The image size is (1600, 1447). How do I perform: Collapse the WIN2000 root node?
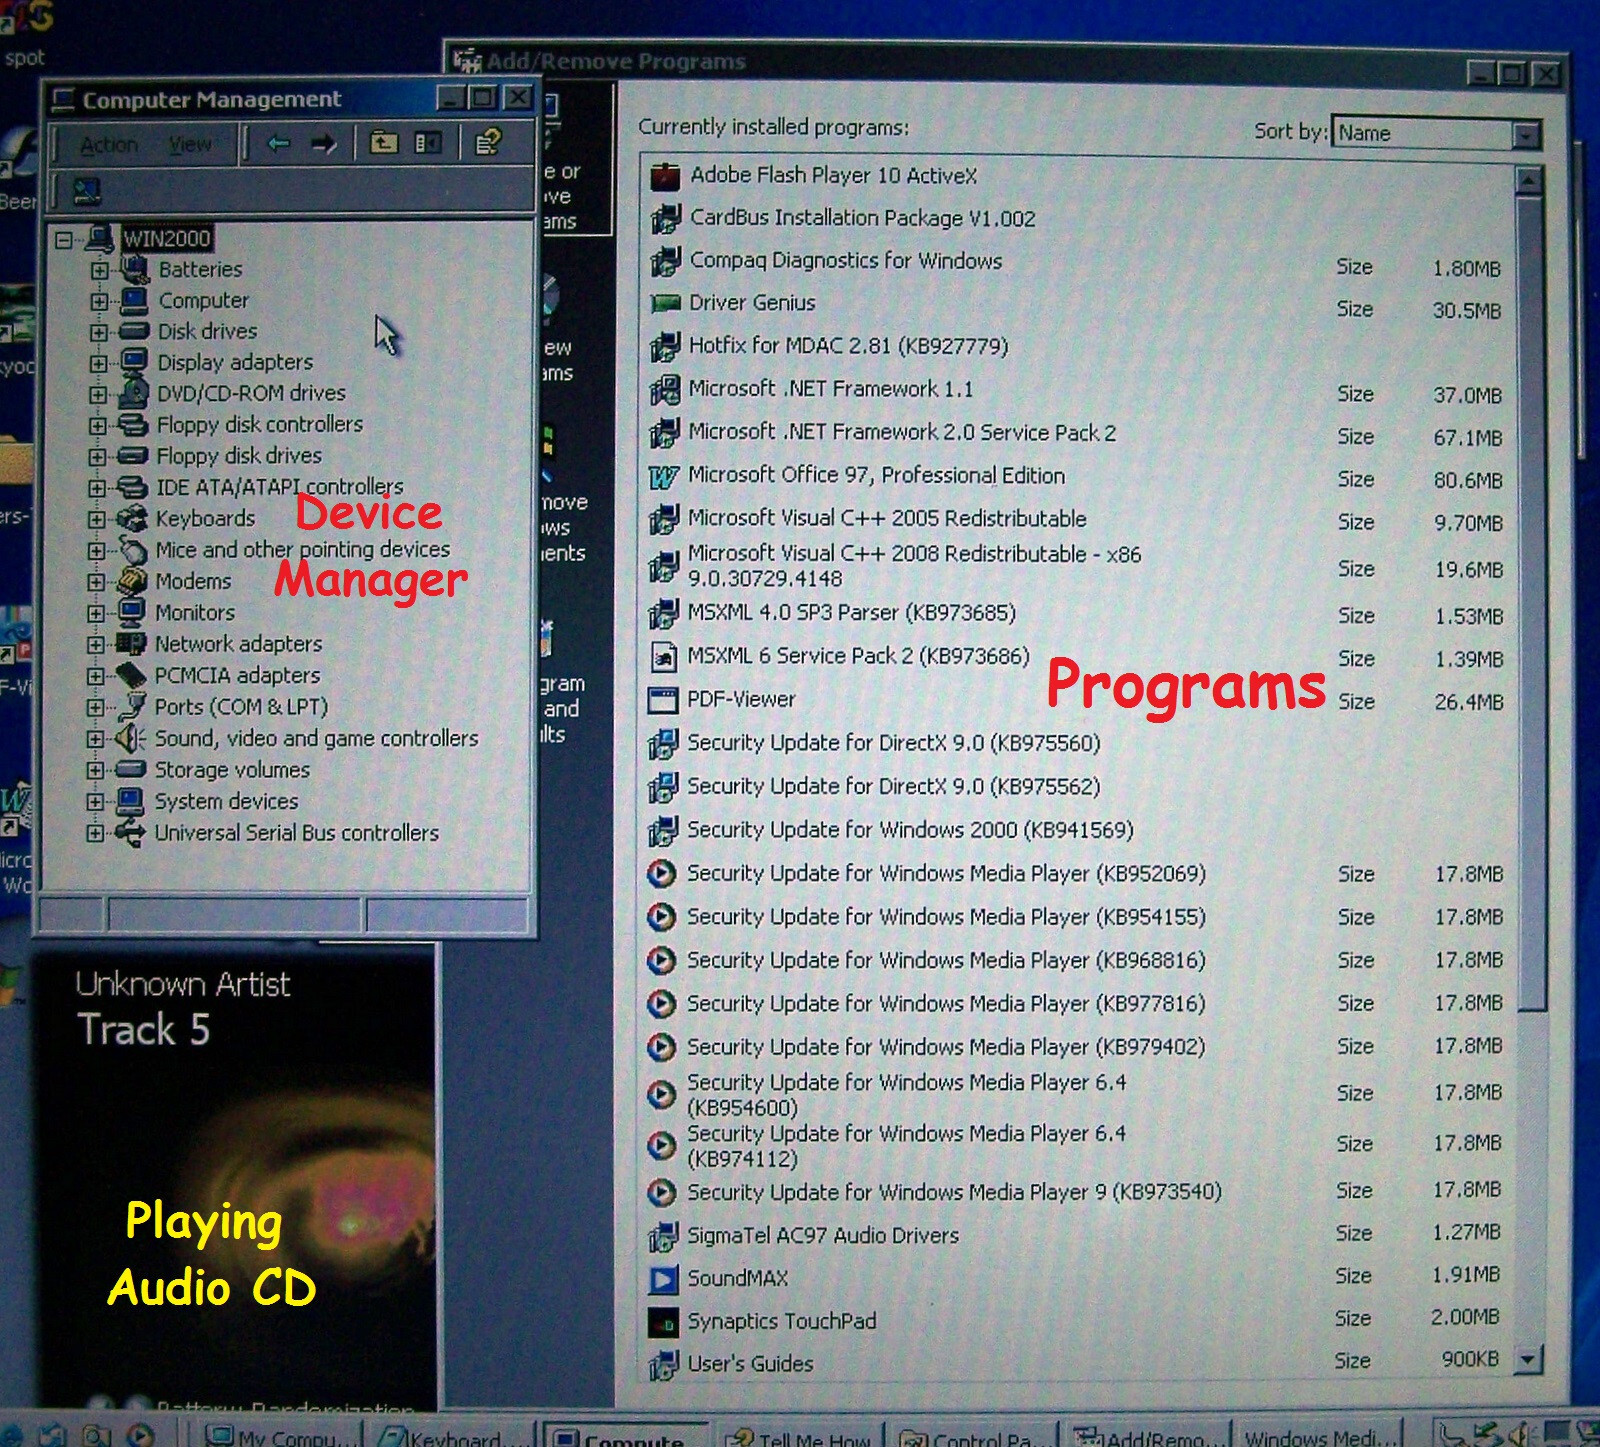(x=65, y=239)
